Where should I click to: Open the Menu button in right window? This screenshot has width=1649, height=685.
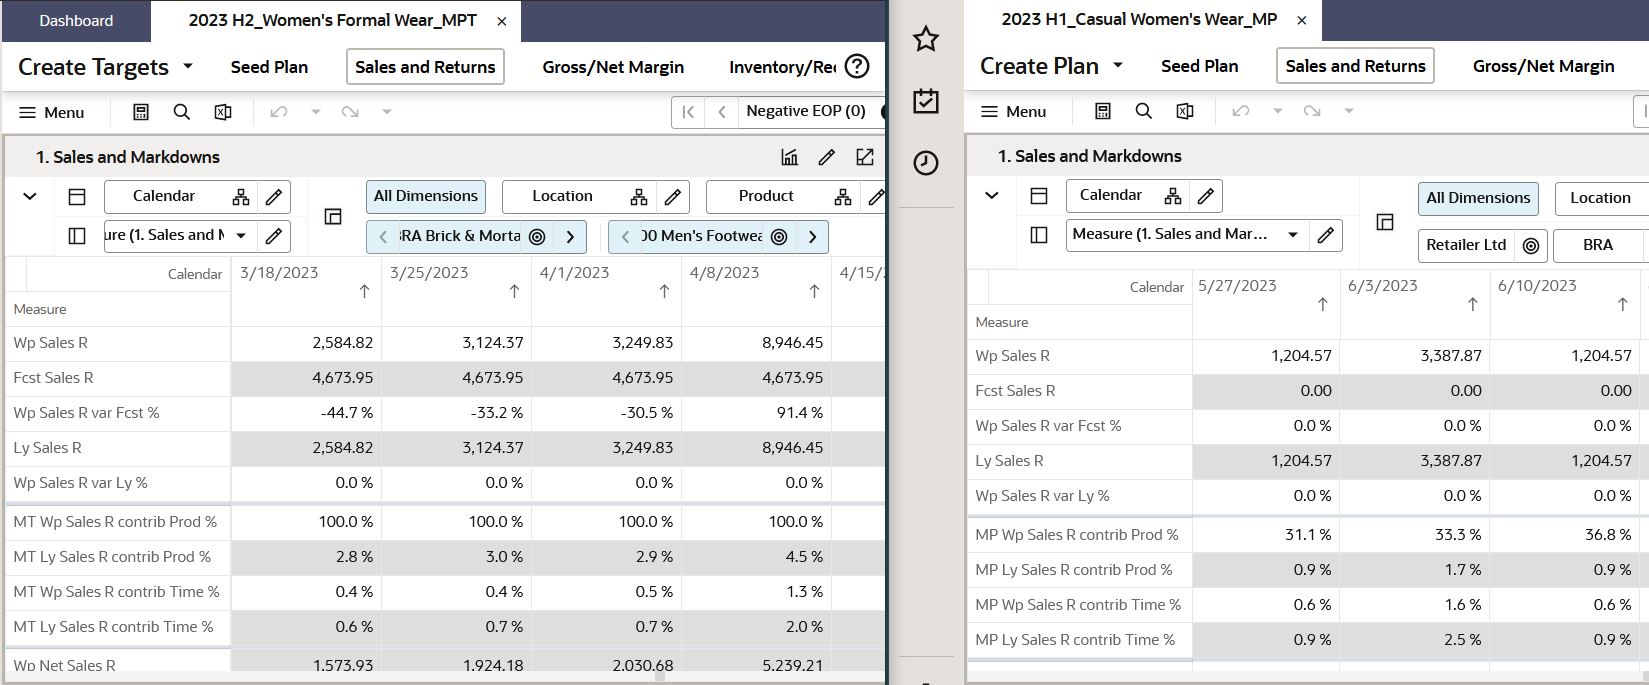click(x=1014, y=111)
